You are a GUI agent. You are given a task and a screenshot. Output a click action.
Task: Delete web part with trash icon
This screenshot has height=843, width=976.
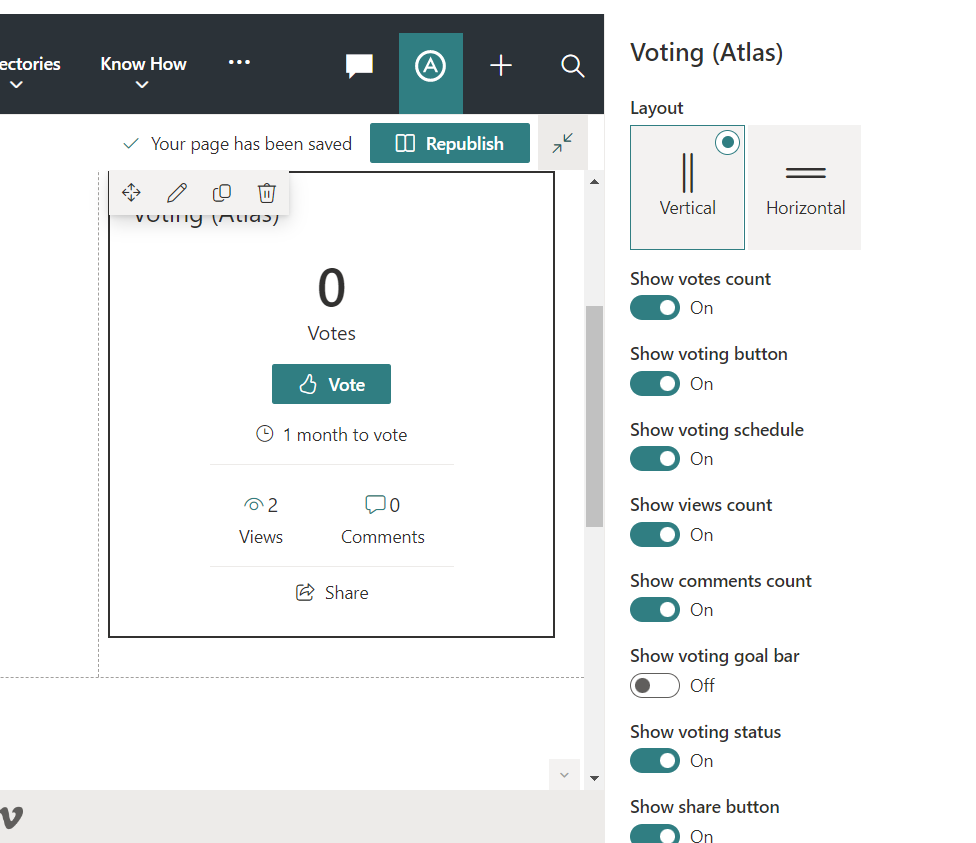pos(266,193)
